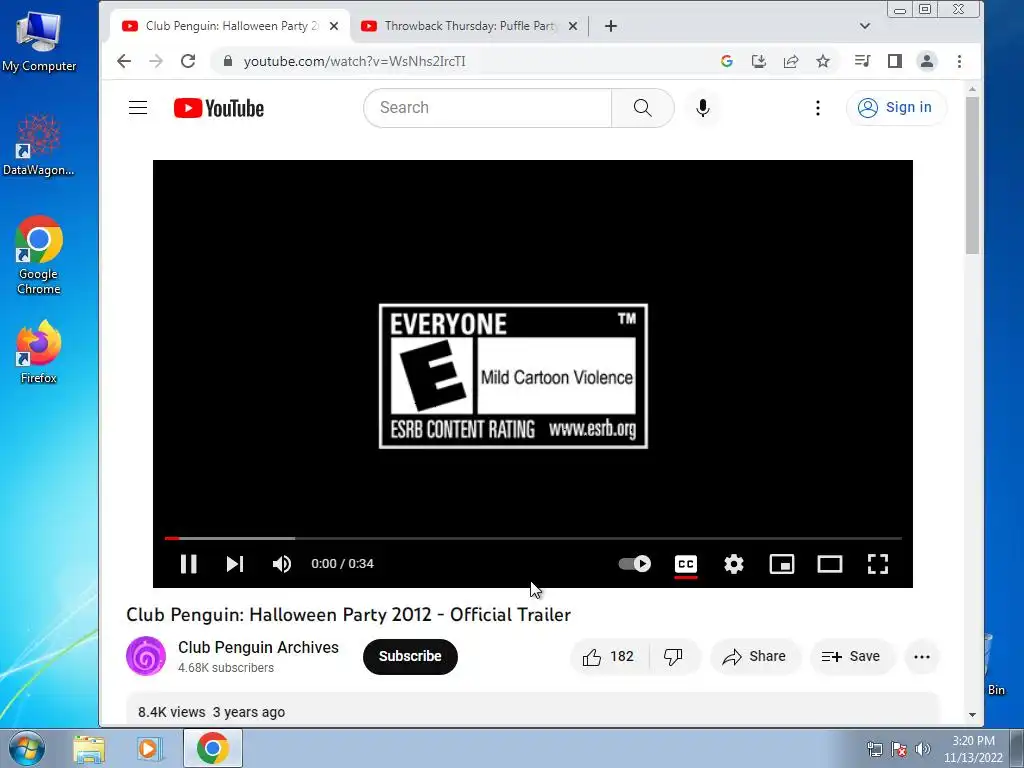The height and width of the screenshot is (768, 1024).
Task: Save video to playlist
Action: (x=851, y=656)
